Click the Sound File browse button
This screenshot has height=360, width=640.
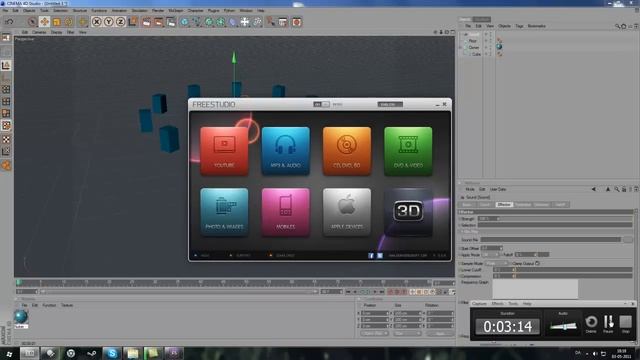[x=628, y=240]
